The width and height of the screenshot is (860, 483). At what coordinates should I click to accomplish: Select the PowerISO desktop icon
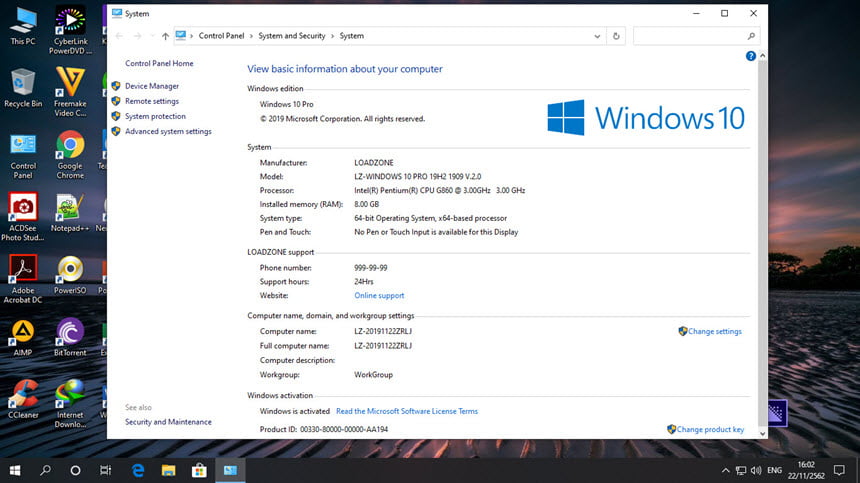click(x=70, y=275)
